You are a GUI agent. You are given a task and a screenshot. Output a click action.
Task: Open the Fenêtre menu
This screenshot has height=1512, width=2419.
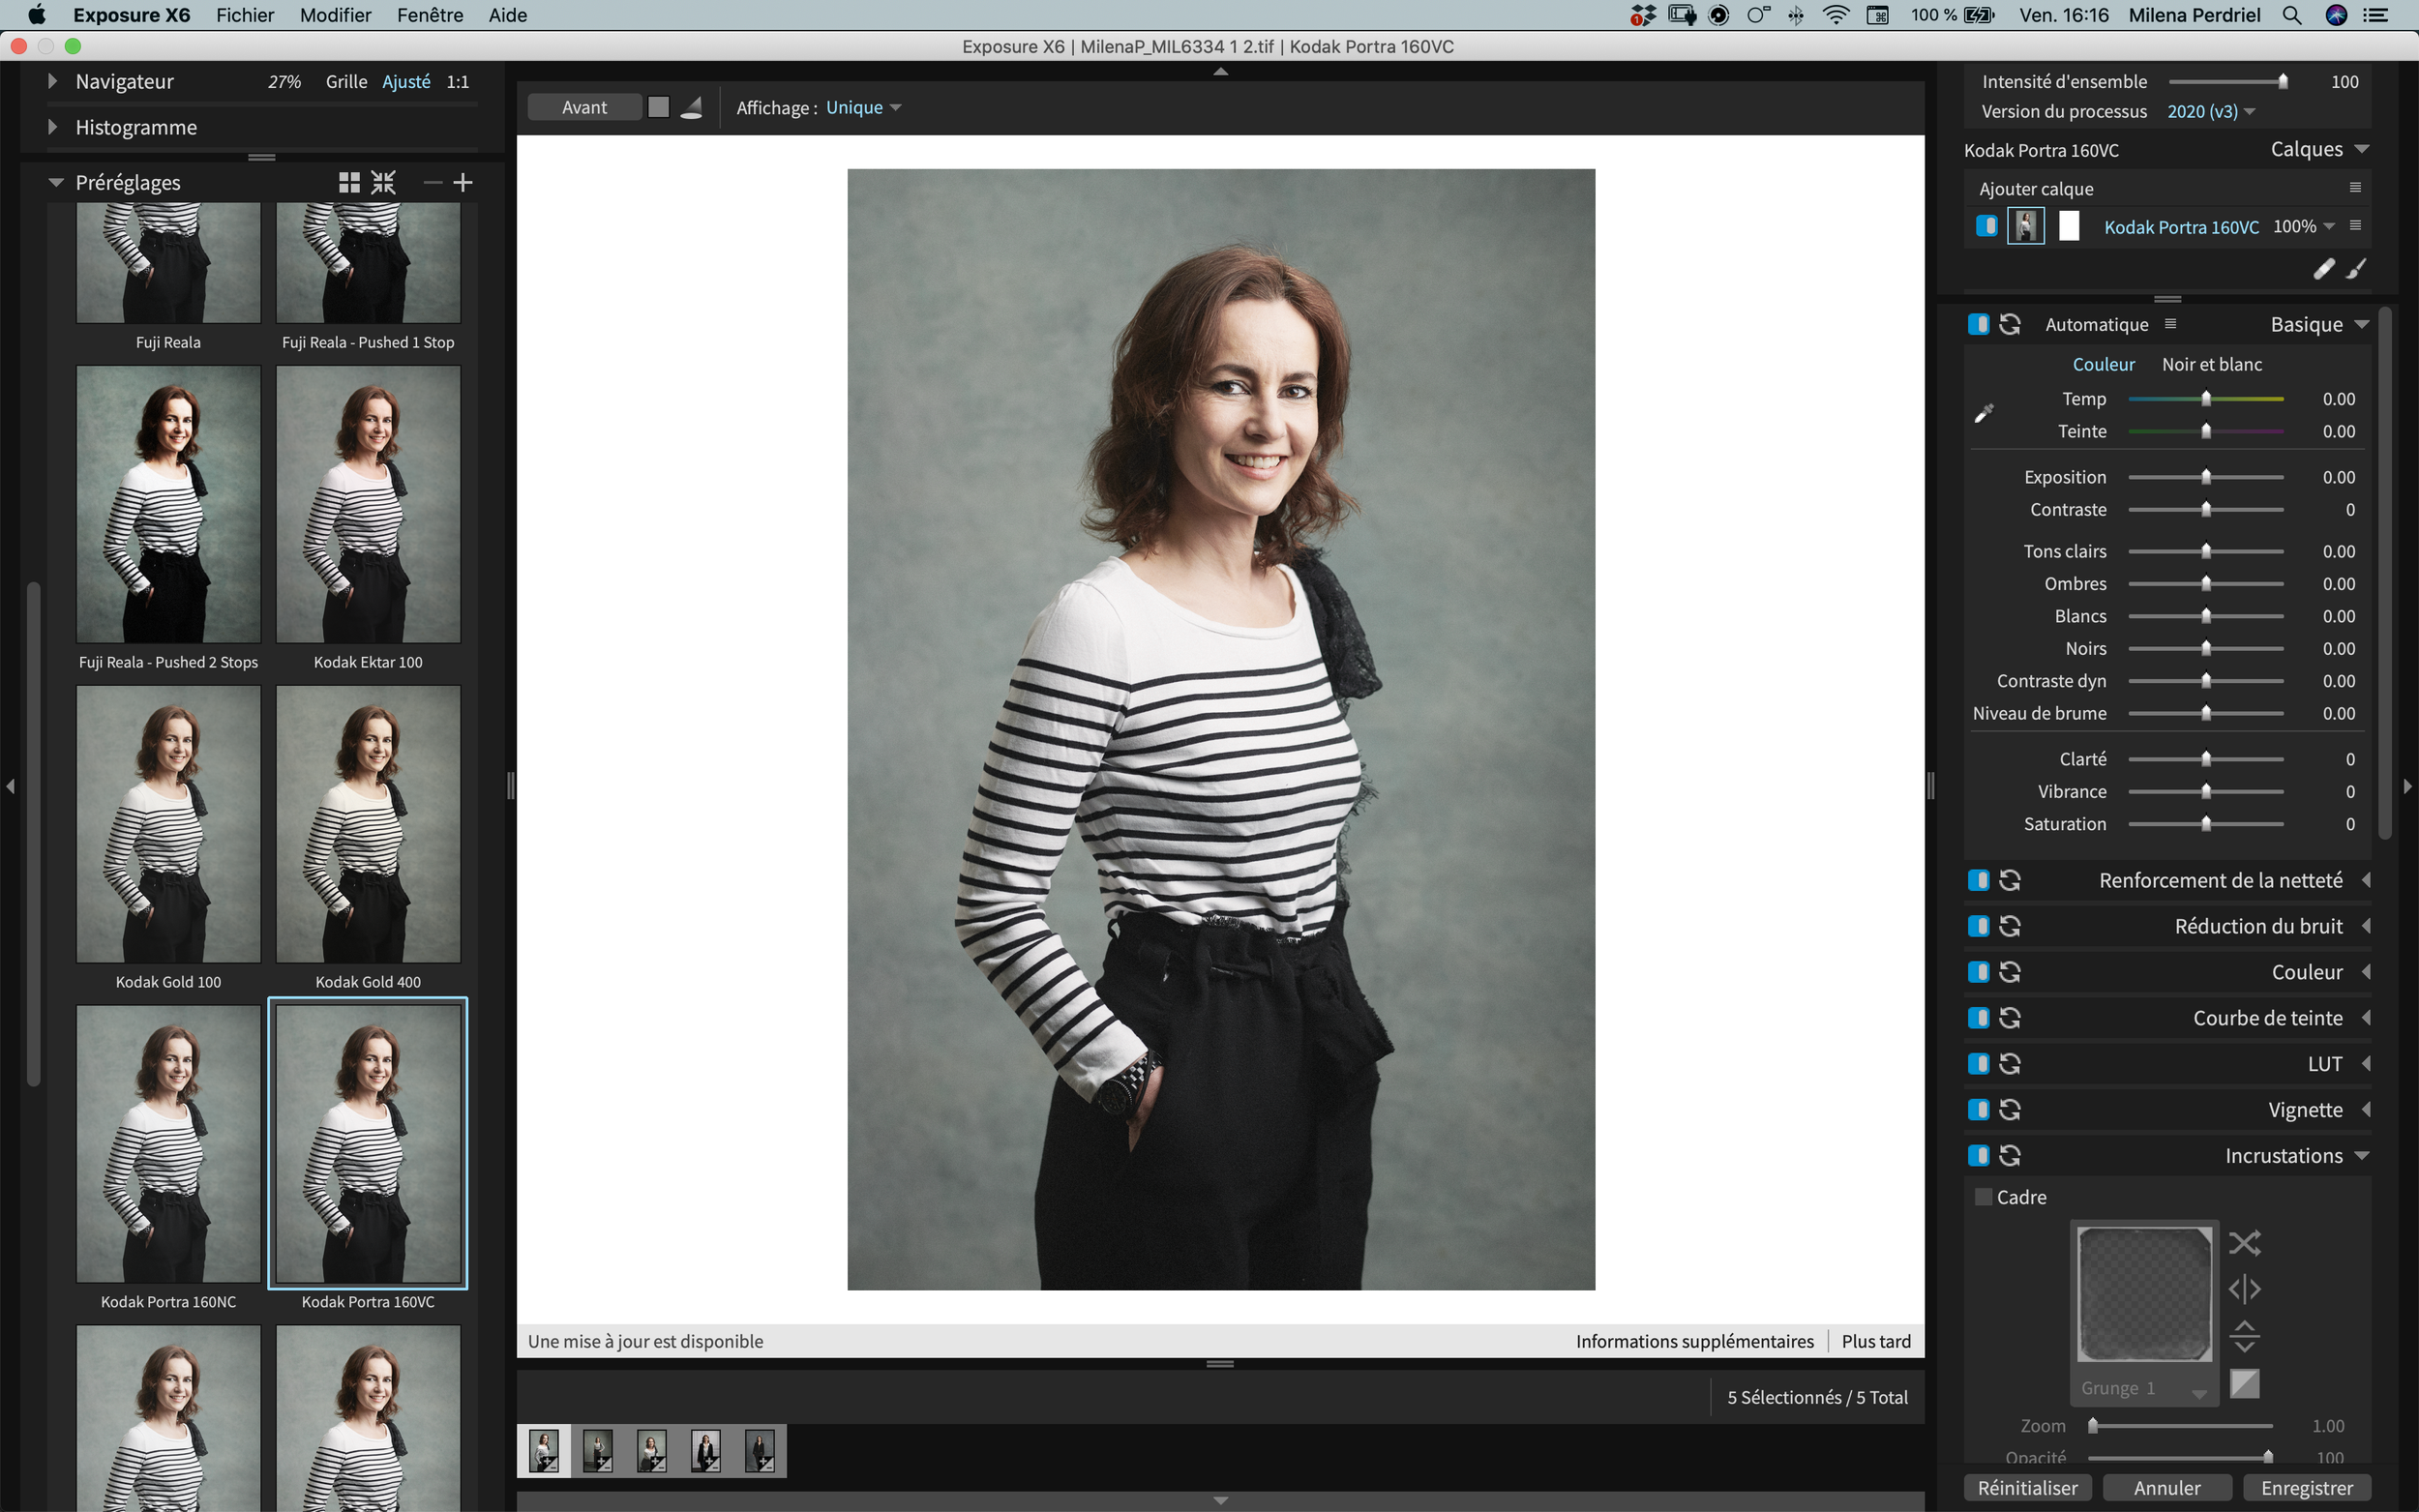coord(430,15)
